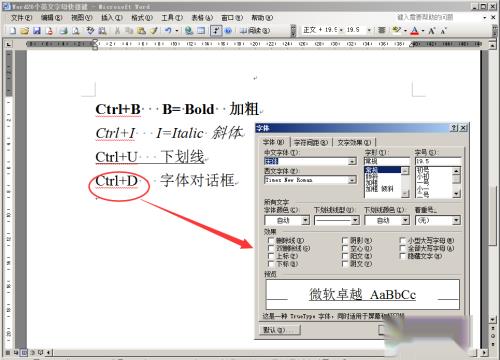Viewport: 500px width, 360px height.
Task: Click the New blank document icon
Action: pos(12,31)
